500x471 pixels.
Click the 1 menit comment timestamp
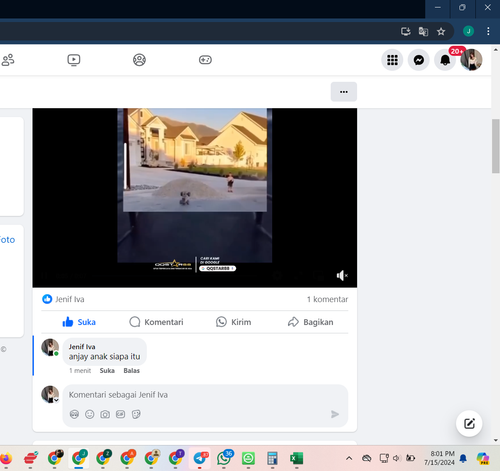pyautogui.click(x=80, y=371)
